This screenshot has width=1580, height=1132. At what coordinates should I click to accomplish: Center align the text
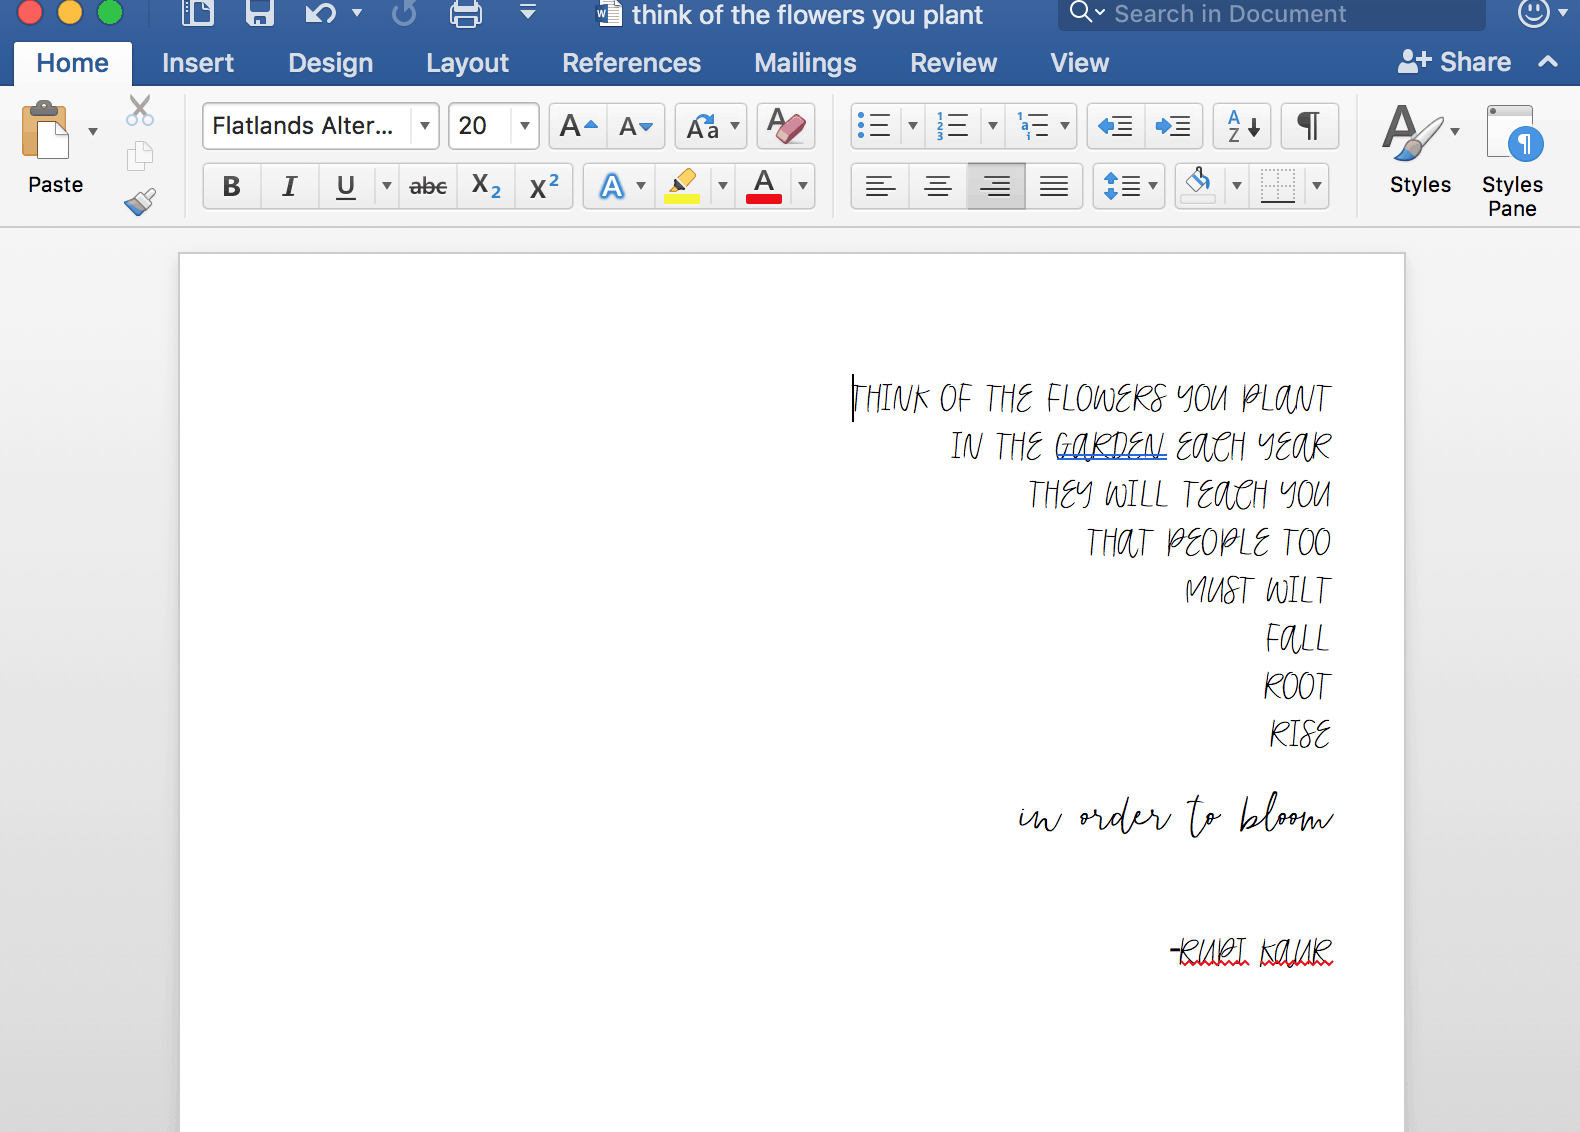coord(938,186)
